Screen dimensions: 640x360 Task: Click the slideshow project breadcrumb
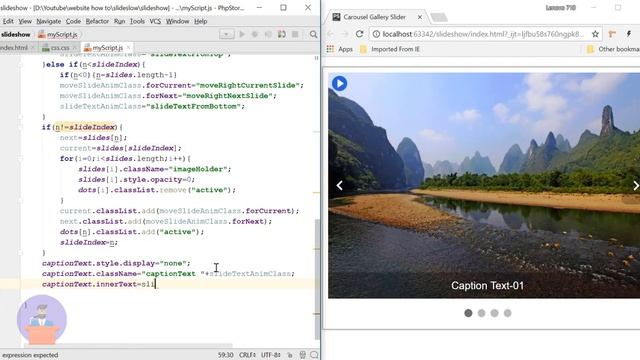[x=16, y=35]
